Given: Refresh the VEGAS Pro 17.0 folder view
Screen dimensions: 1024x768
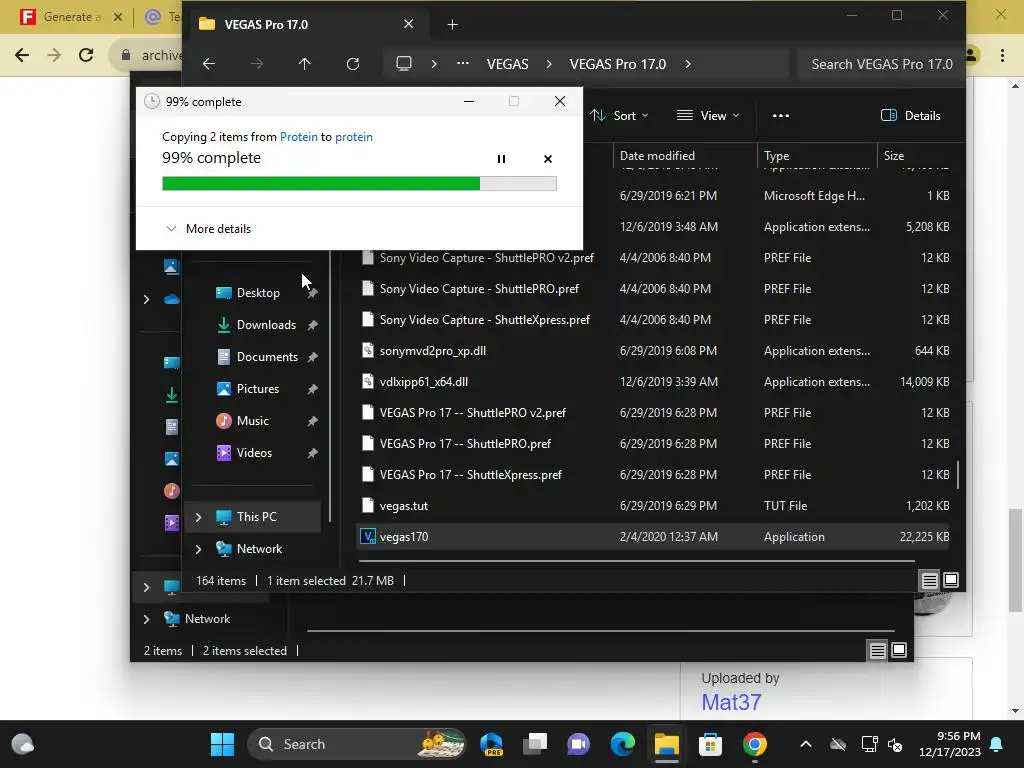Looking at the screenshot, I should 353,64.
